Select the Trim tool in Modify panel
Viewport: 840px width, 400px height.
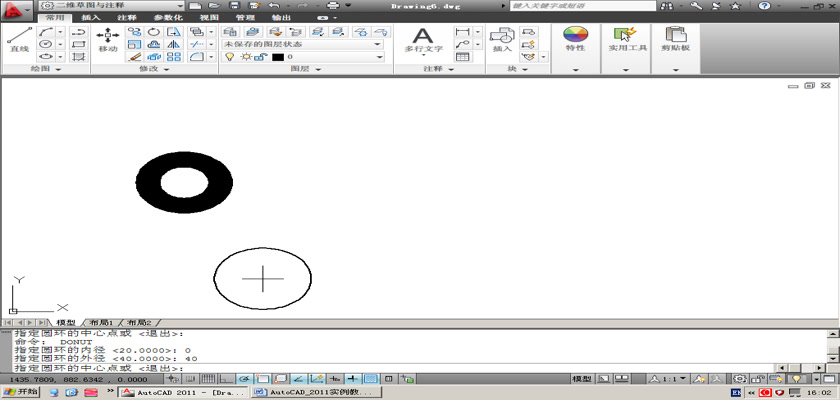point(197,44)
